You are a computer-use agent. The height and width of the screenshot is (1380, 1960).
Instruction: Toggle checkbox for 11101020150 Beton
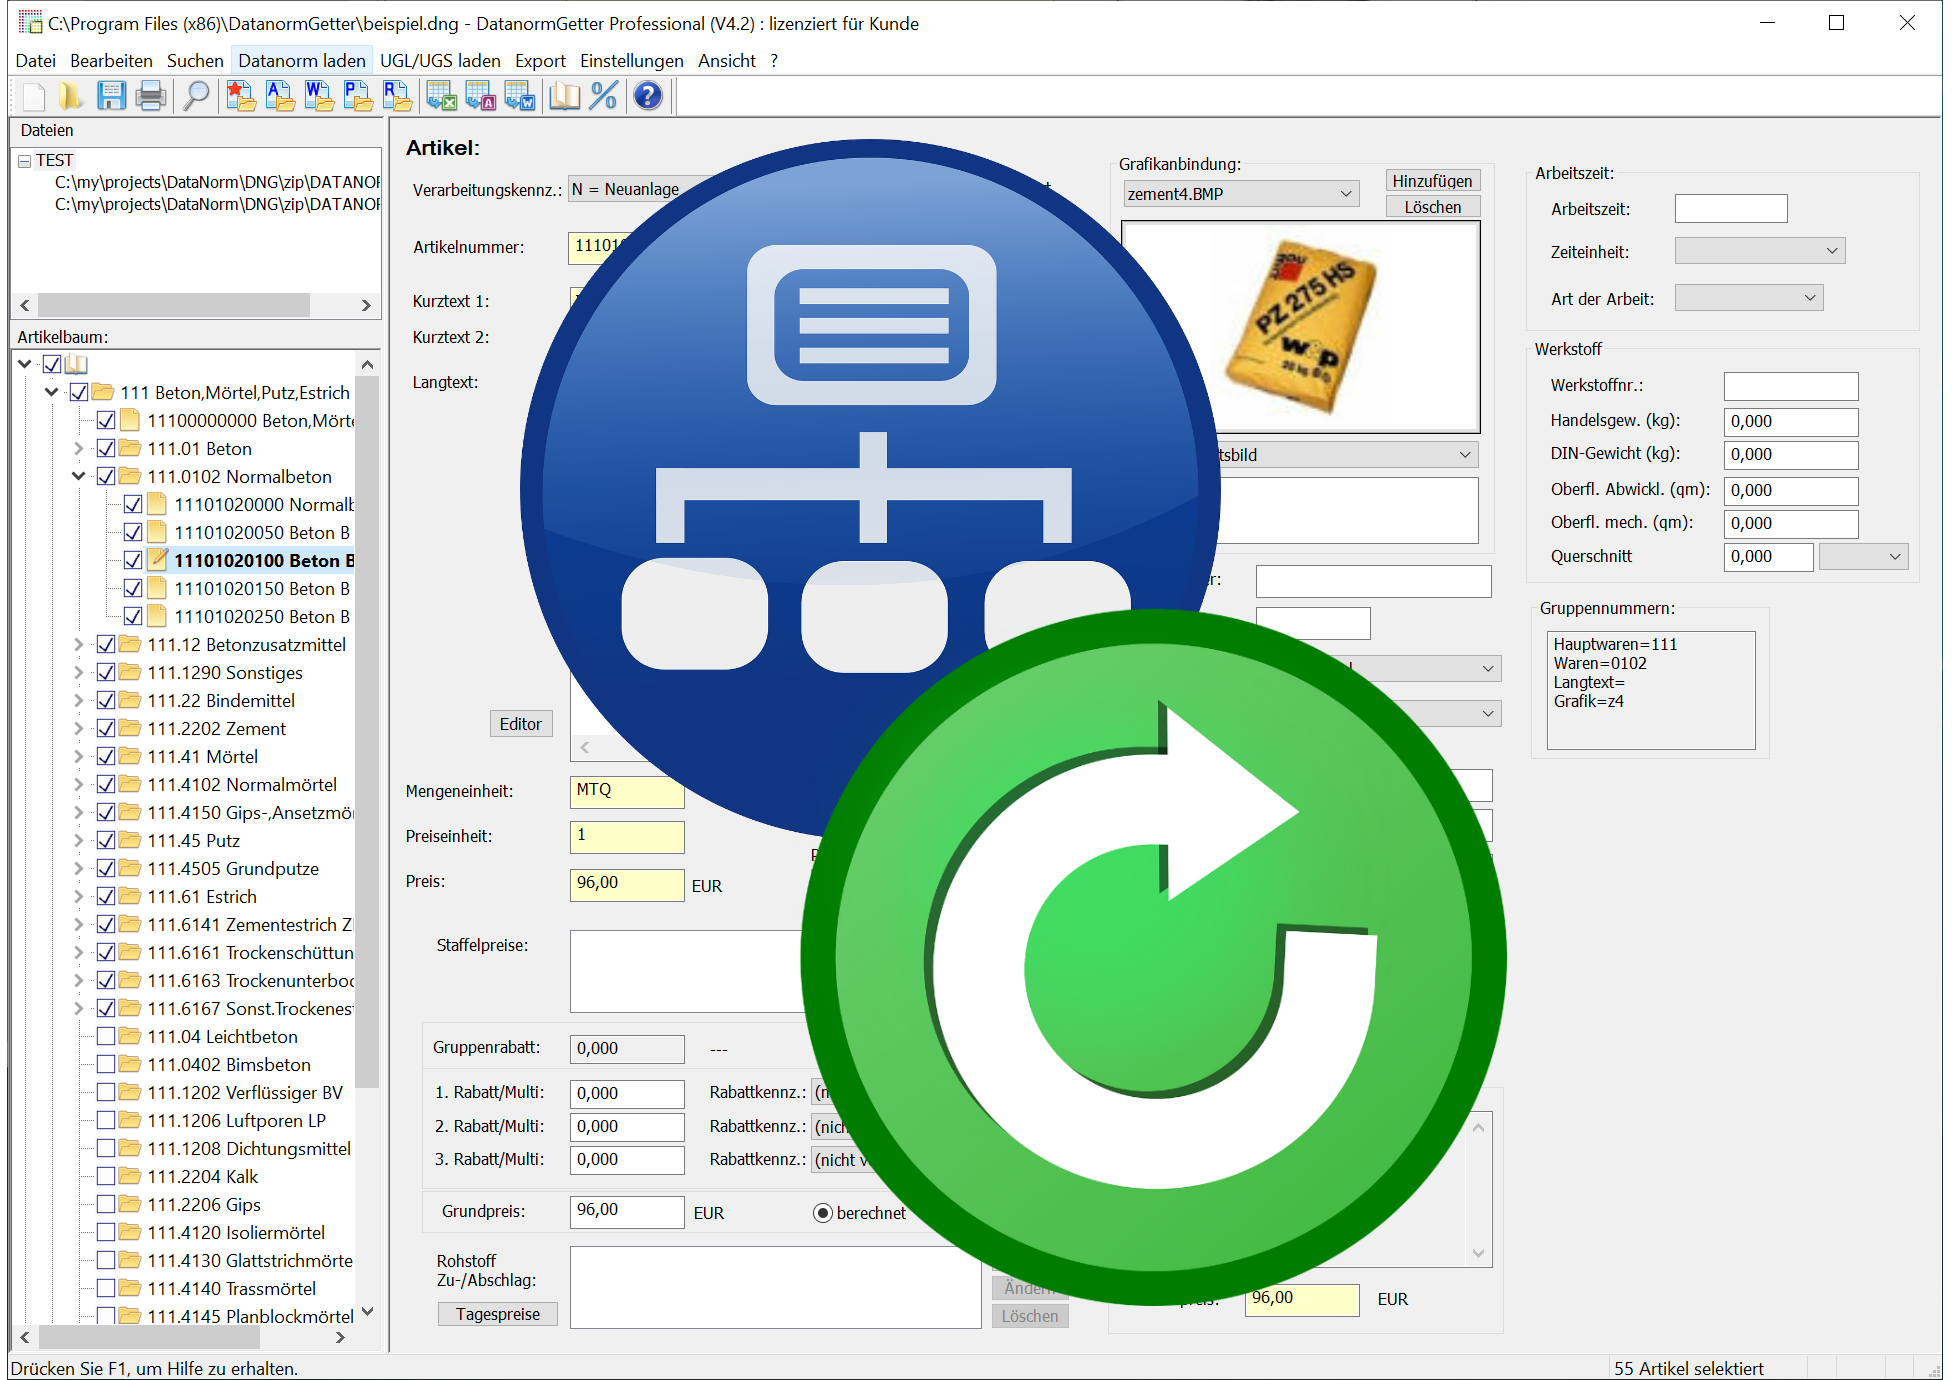[x=133, y=588]
